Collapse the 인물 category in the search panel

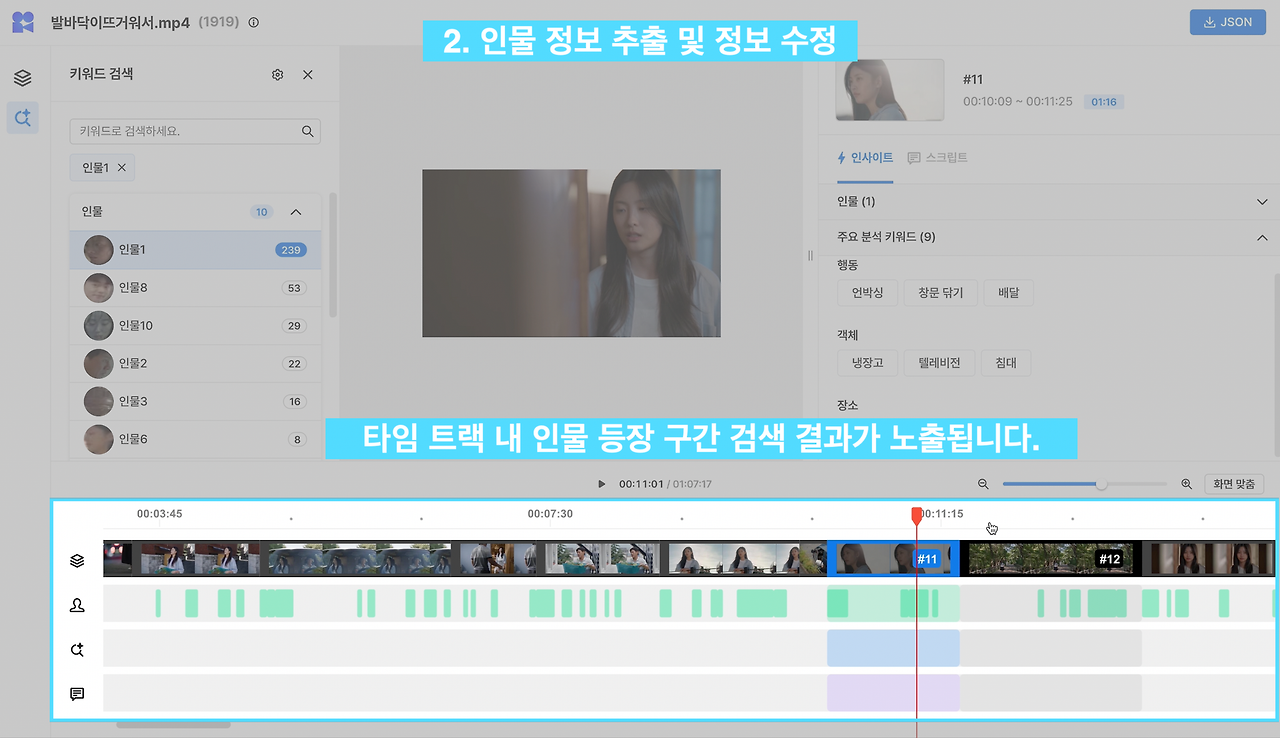coord(296,211)
